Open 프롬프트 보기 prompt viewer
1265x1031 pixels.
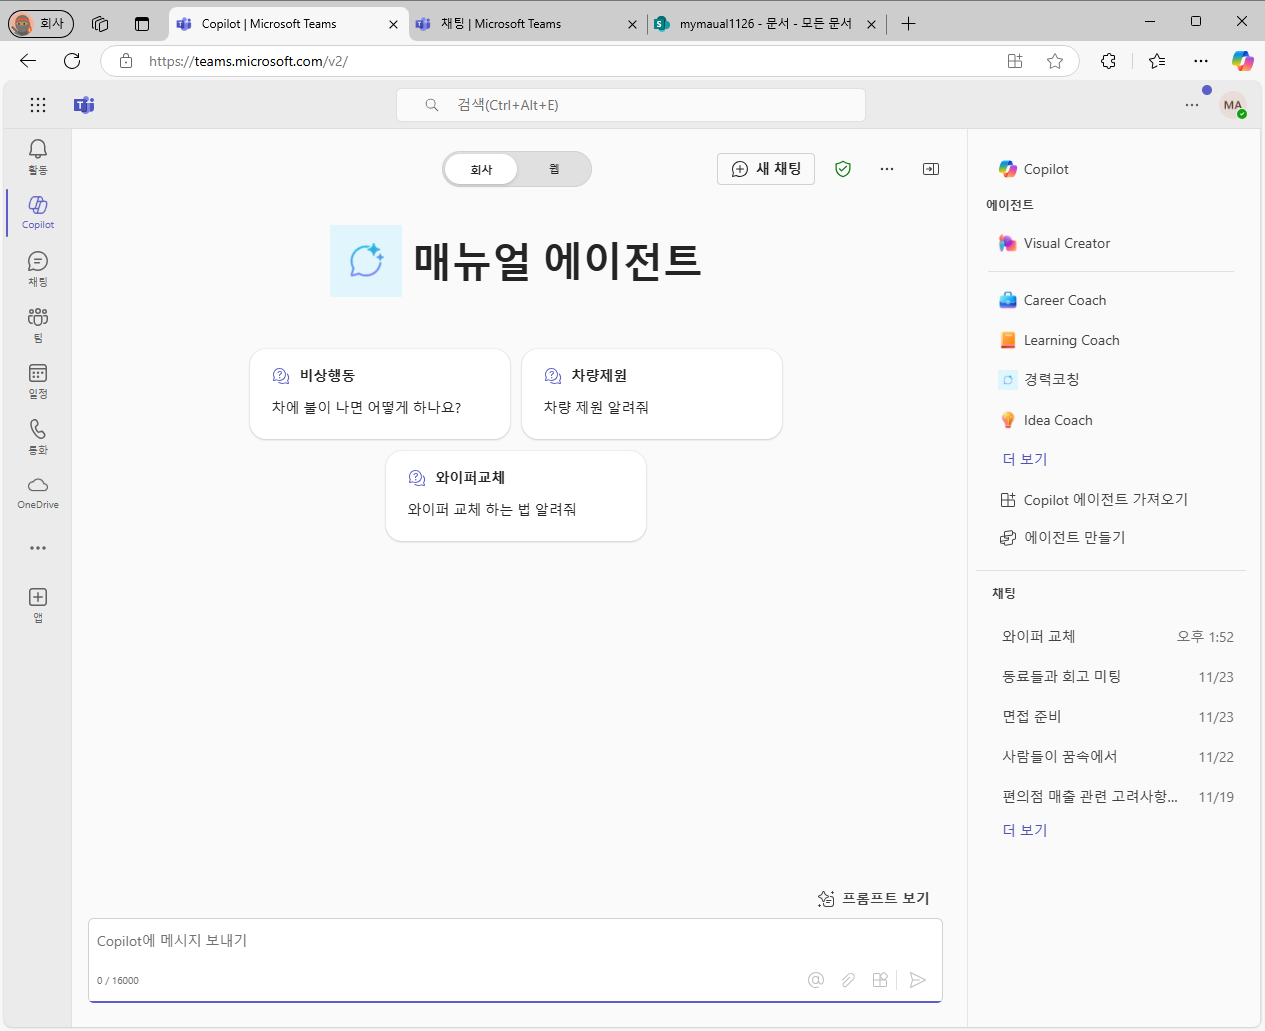click(x=874, y=898)
